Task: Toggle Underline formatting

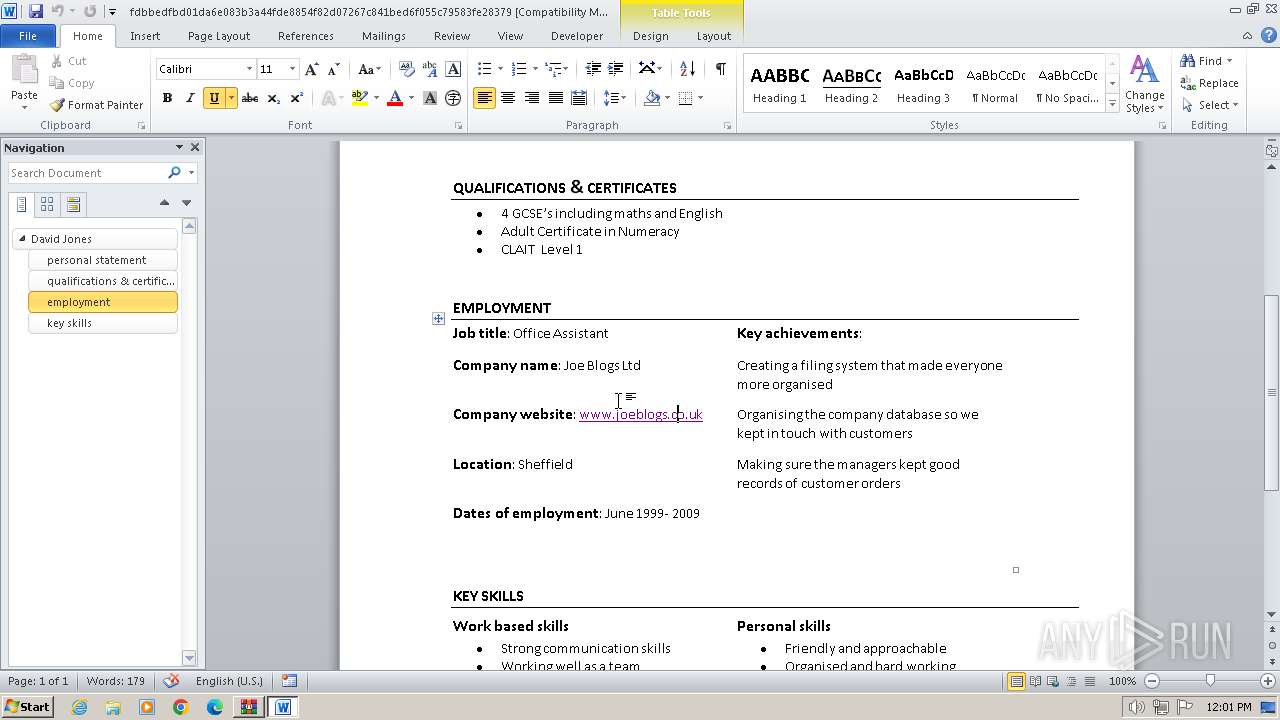Action: tap(213, 98)
